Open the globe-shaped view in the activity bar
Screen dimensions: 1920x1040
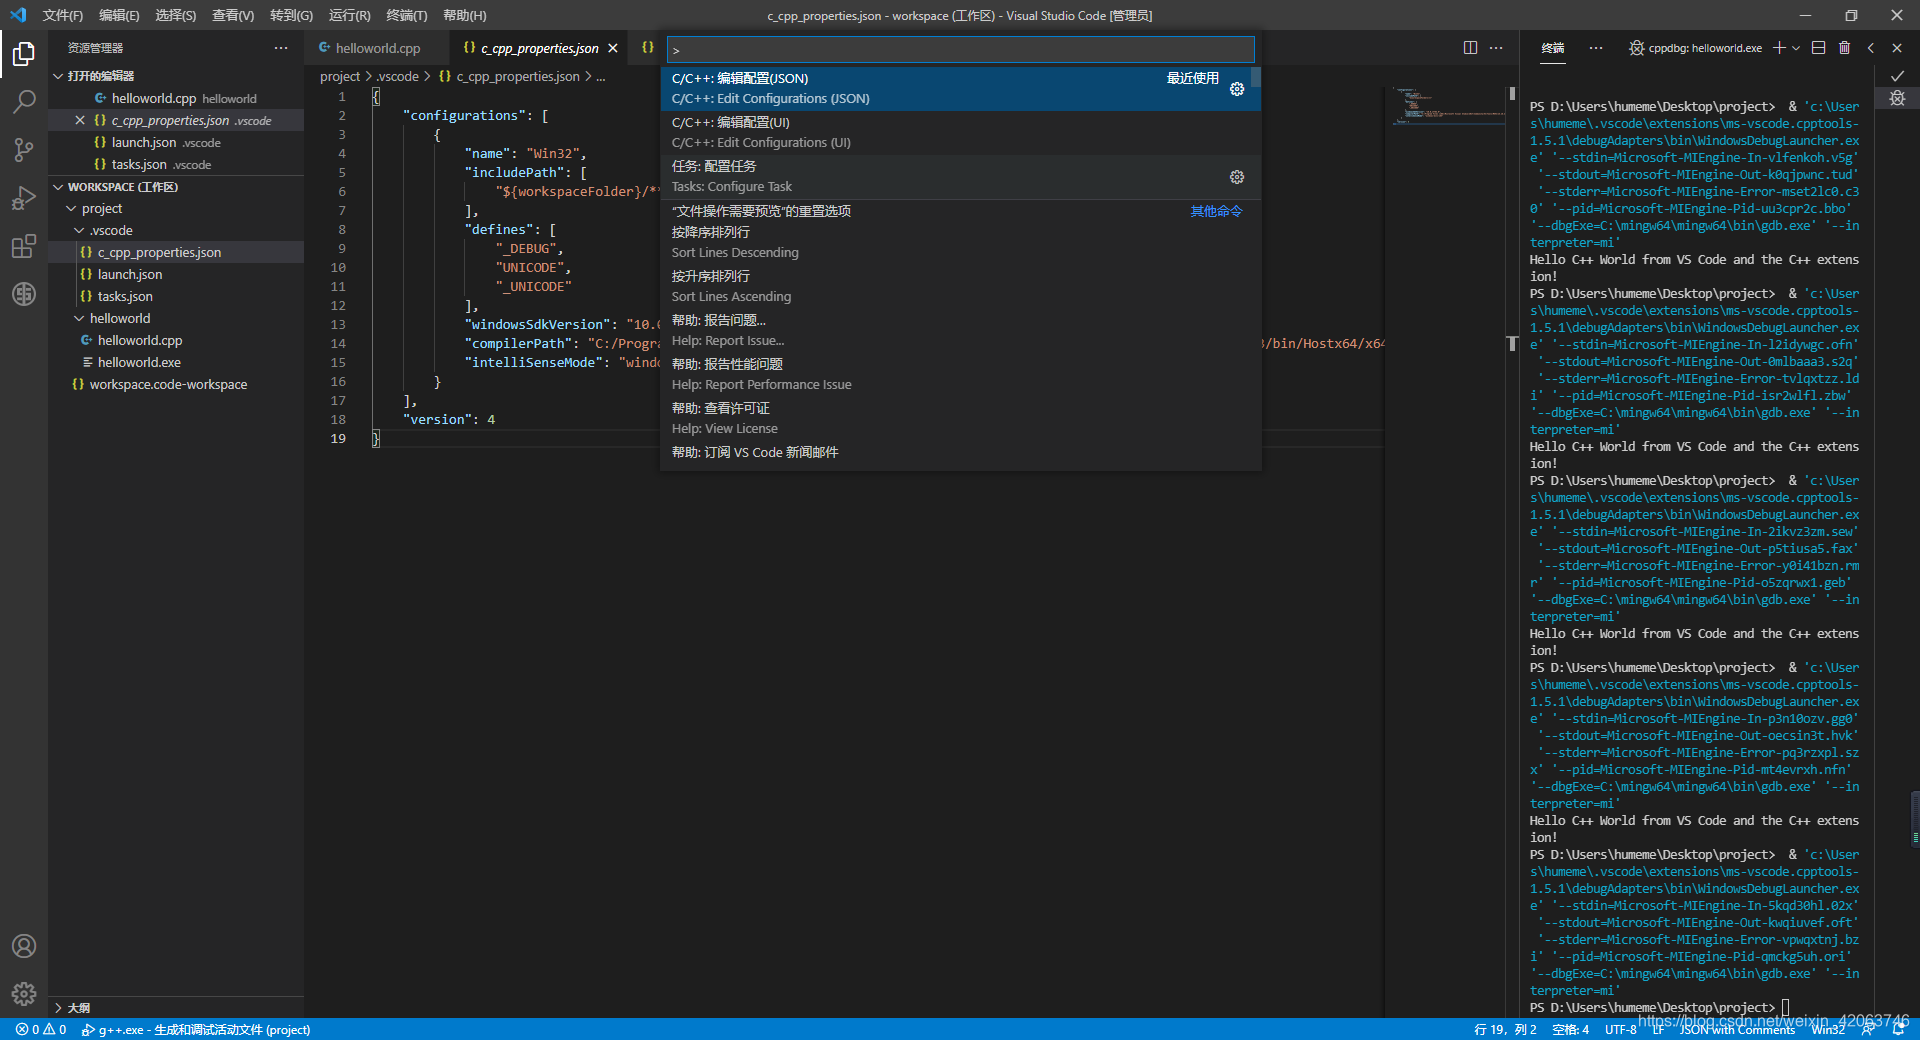tap(24, 294)
